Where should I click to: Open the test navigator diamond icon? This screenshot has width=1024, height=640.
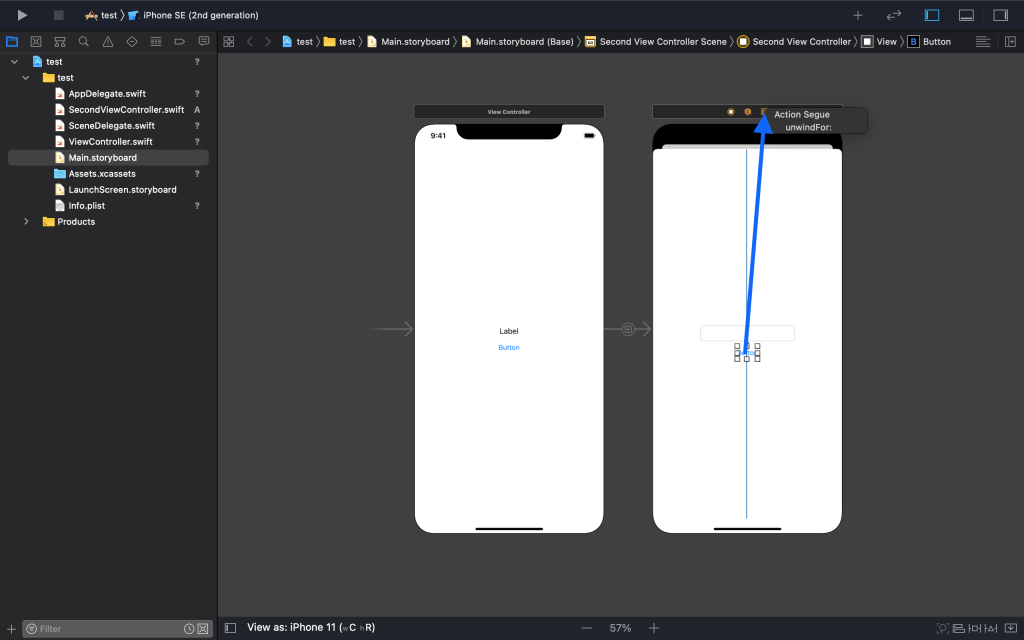coord(132,42)
